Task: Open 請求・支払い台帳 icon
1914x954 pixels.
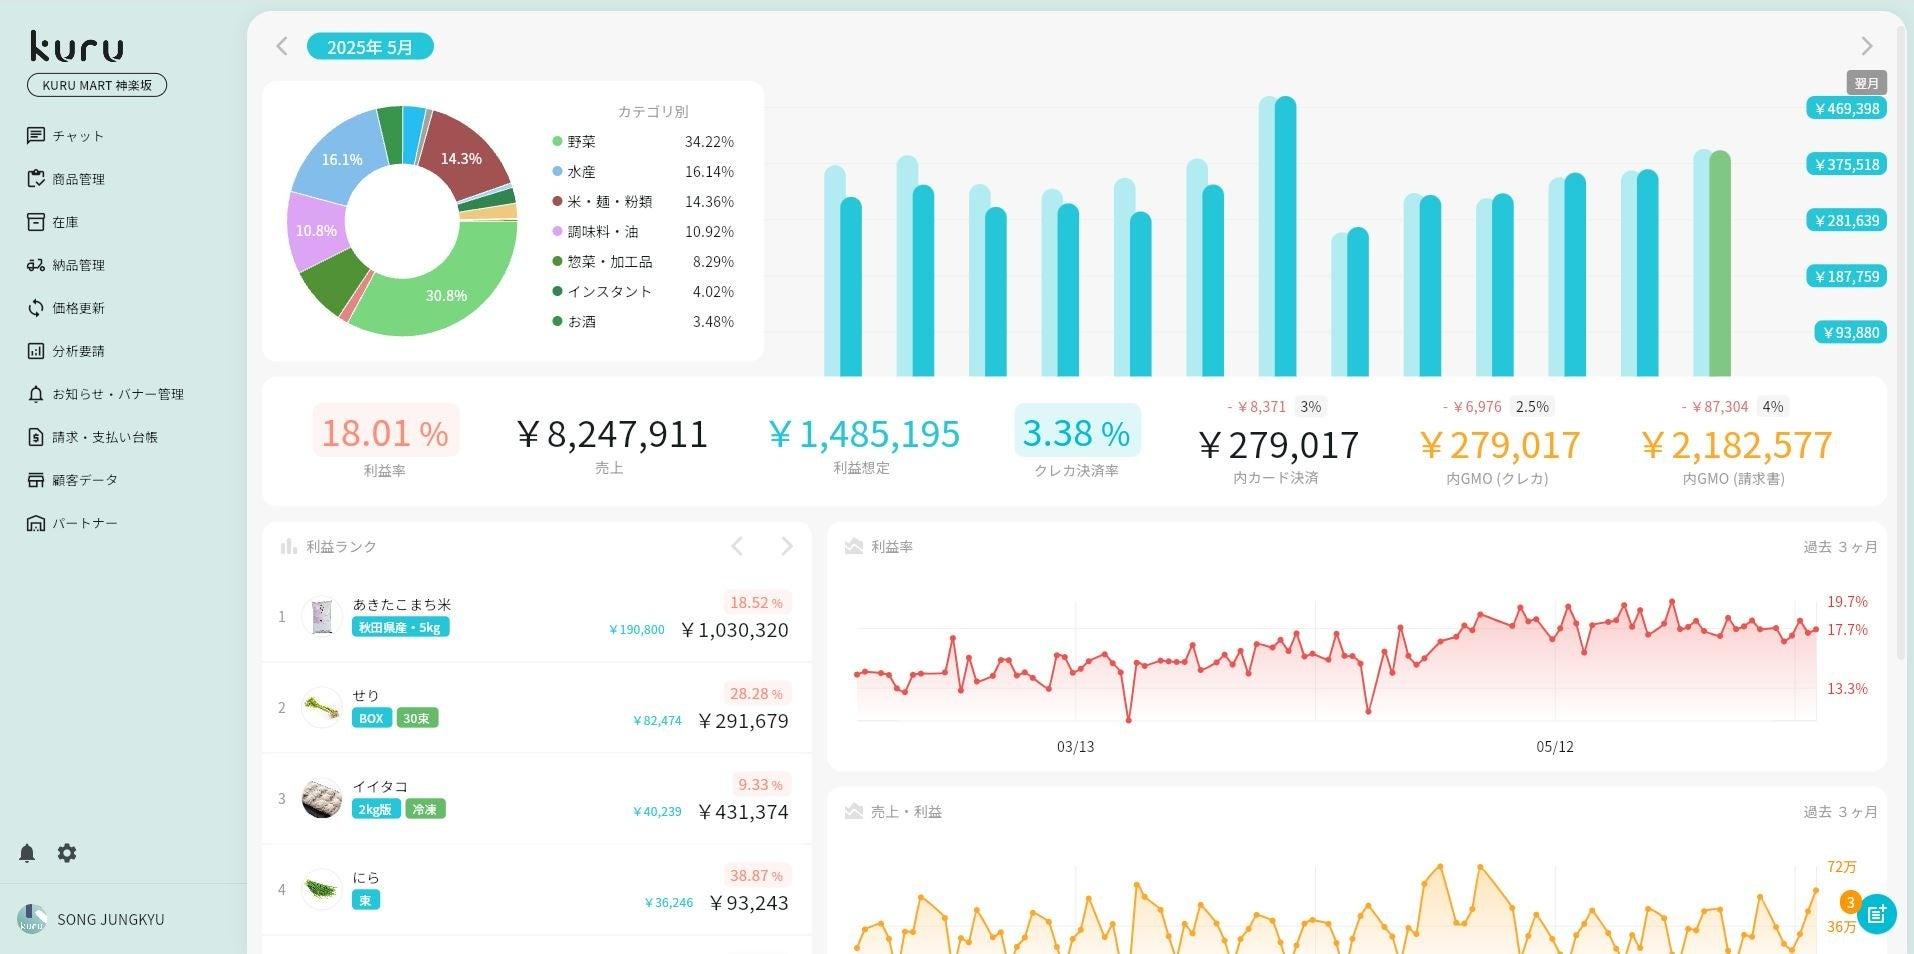Action: (x=36, y=437)
